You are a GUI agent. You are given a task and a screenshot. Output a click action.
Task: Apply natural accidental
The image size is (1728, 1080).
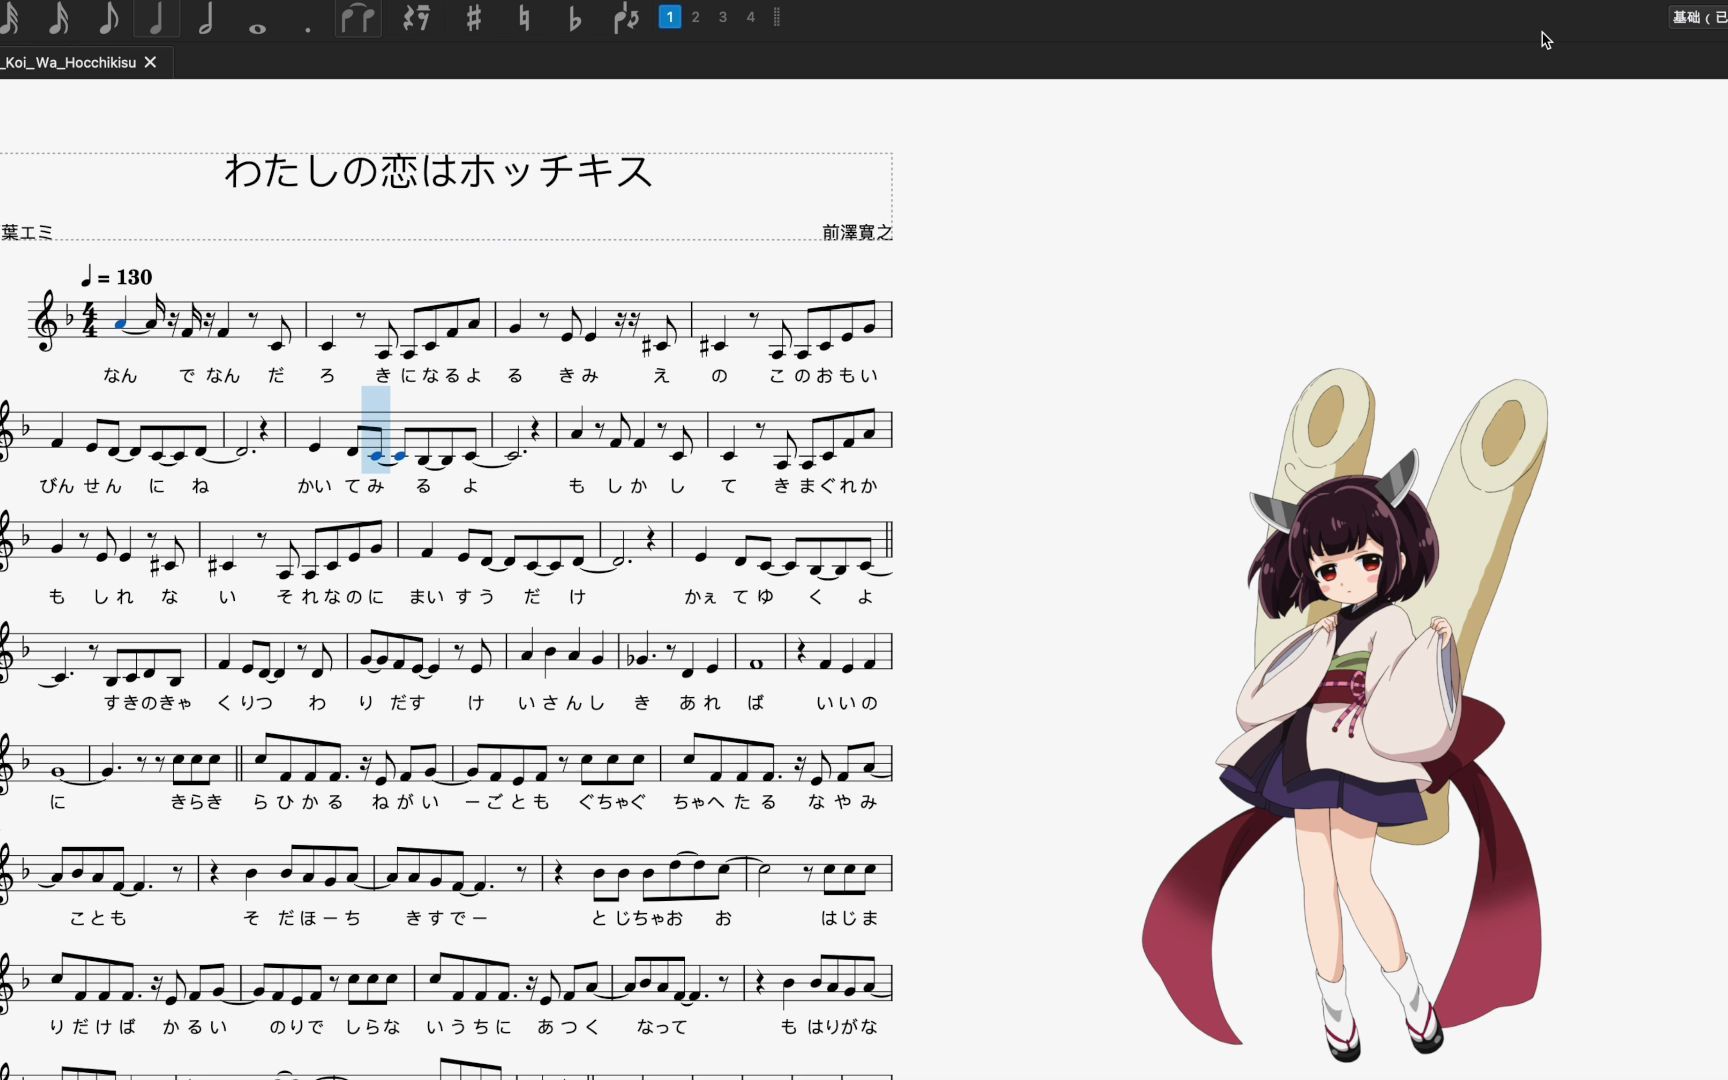524,18
